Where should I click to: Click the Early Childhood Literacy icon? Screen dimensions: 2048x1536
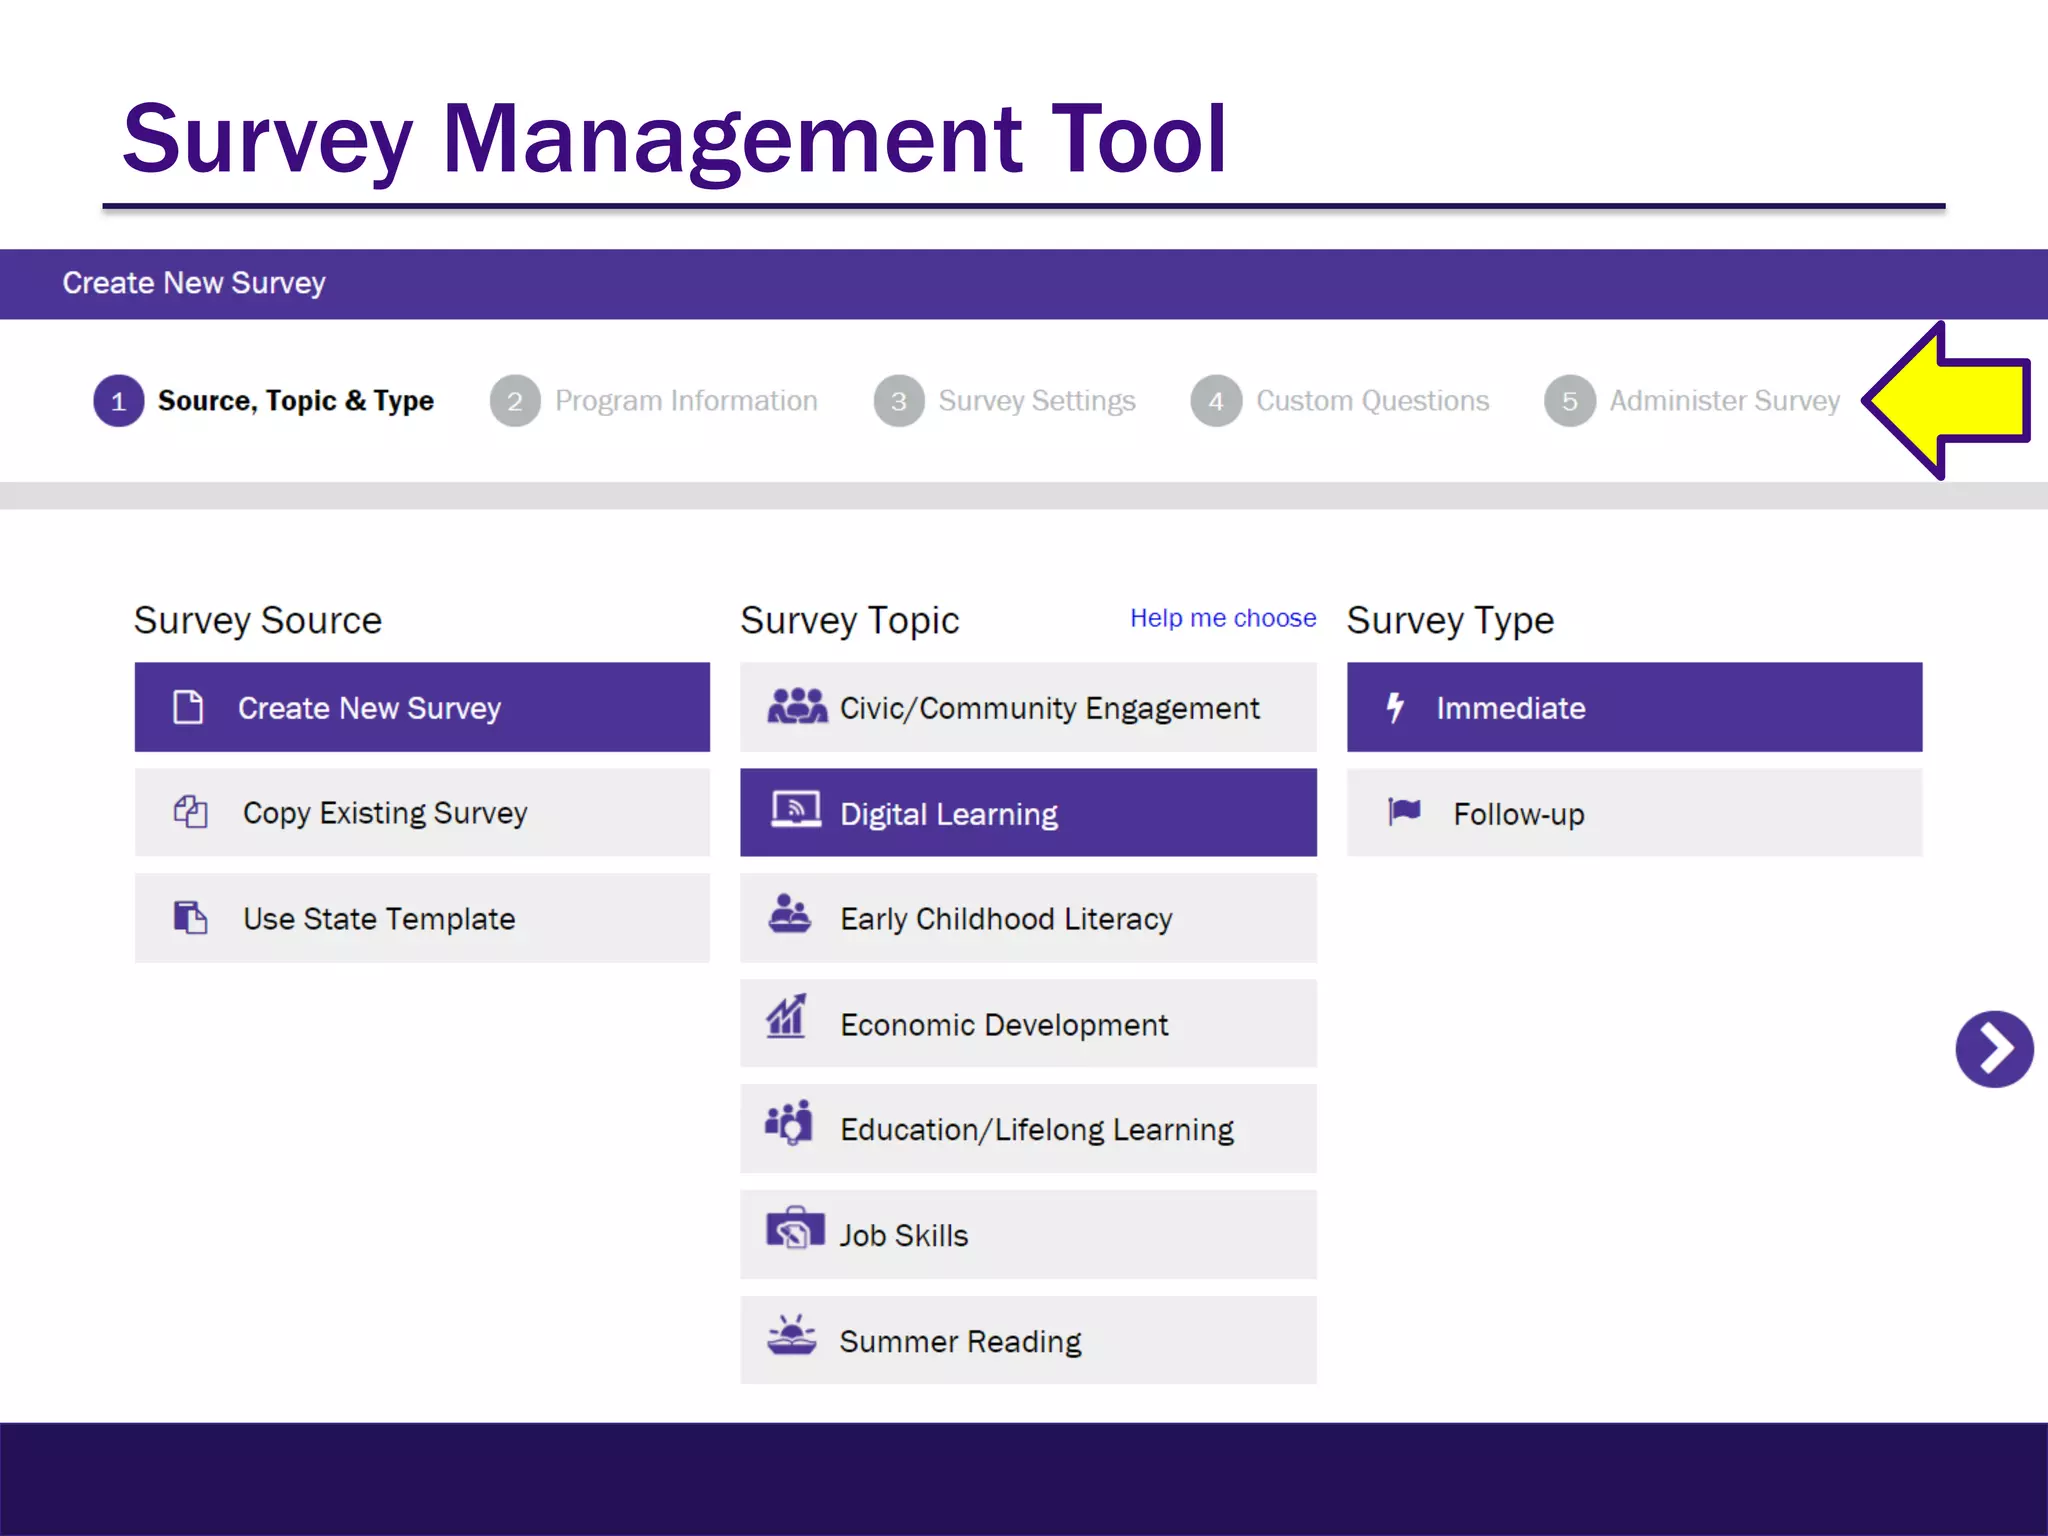[x=790, y=912]
